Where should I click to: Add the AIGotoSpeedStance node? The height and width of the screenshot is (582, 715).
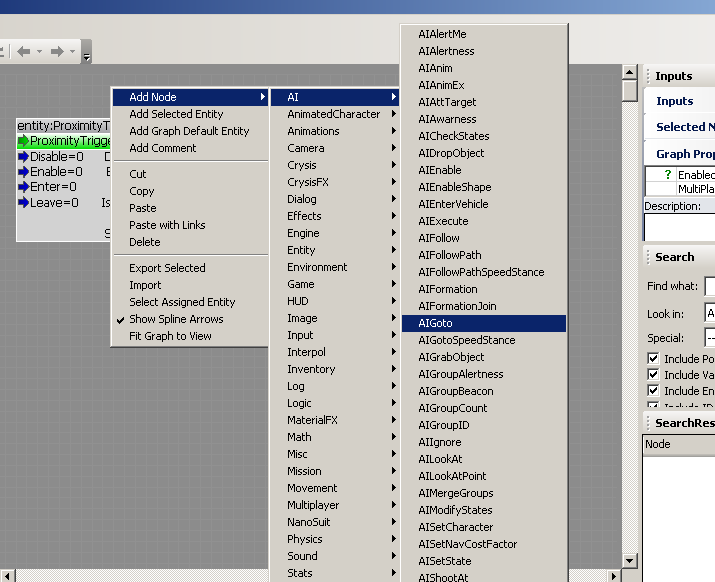(484, 340)
